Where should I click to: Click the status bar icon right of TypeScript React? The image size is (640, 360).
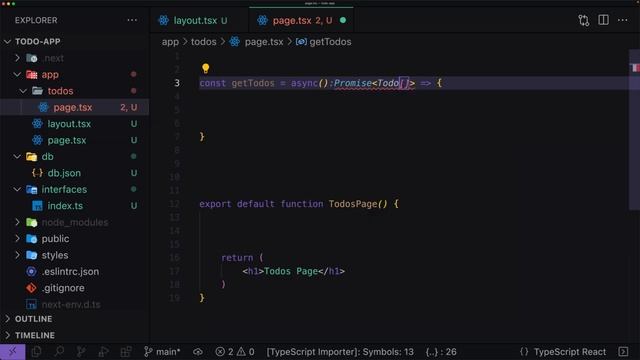(x=623, y=351)
